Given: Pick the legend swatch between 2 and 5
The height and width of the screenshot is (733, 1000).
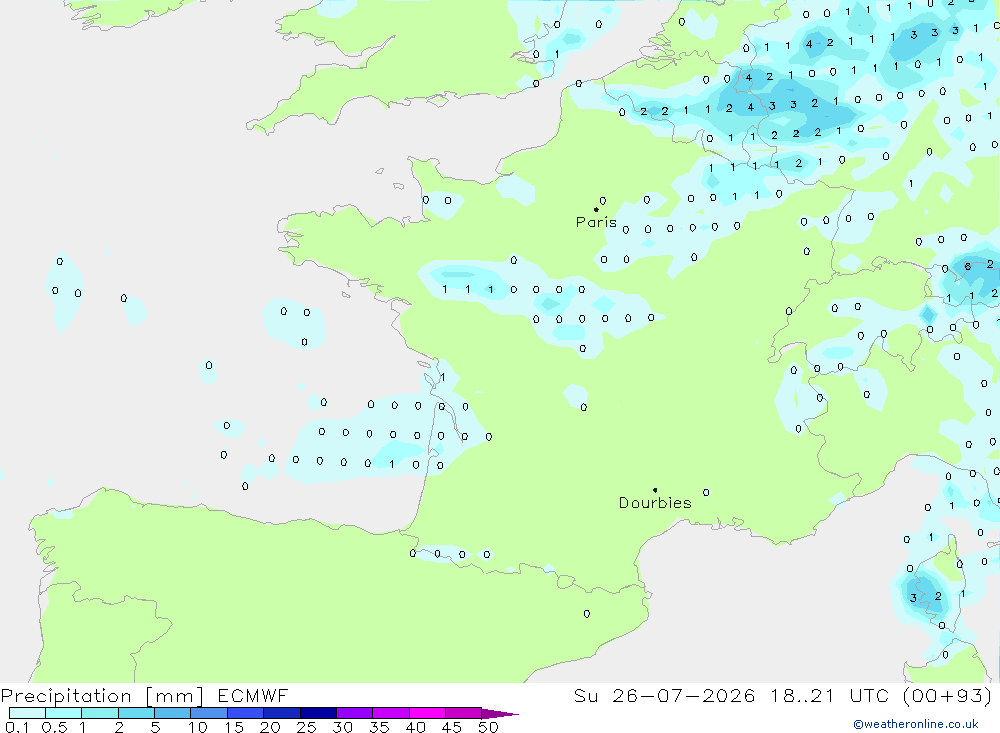Looking at the screenshot, I should pyautogui.click(x=136, y=713).
